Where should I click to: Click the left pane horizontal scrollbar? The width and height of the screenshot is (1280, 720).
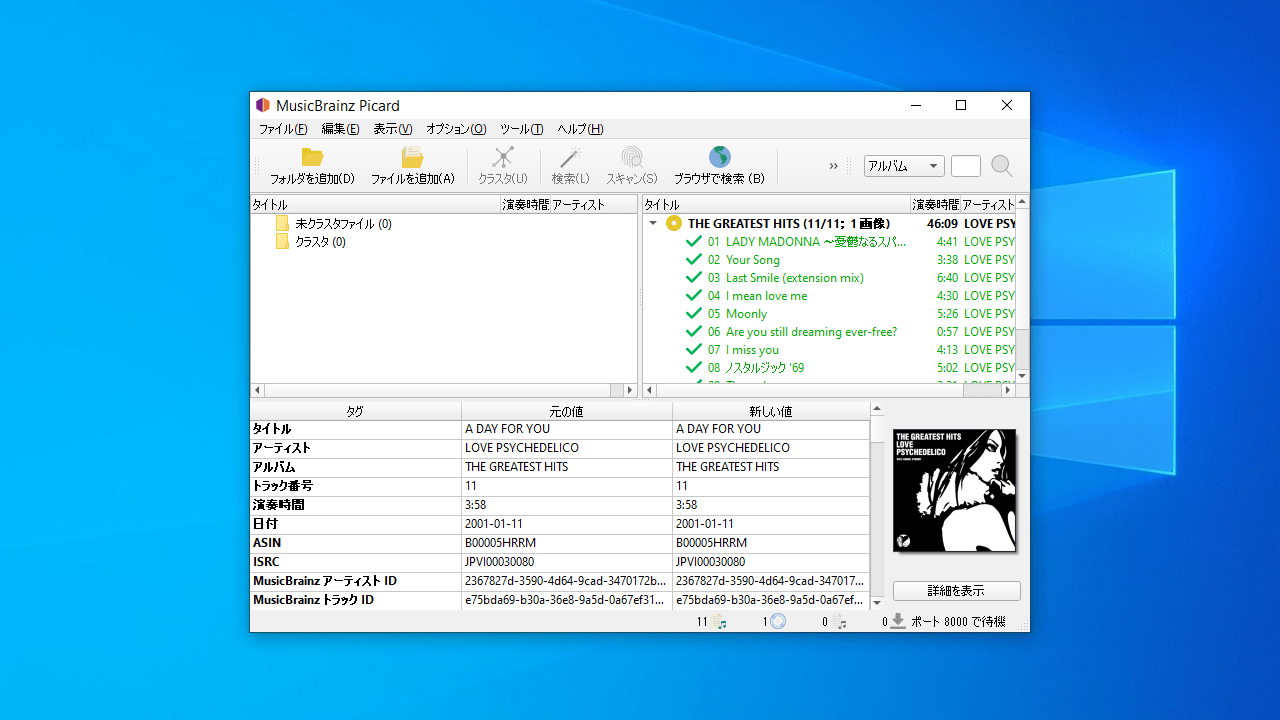444,390
